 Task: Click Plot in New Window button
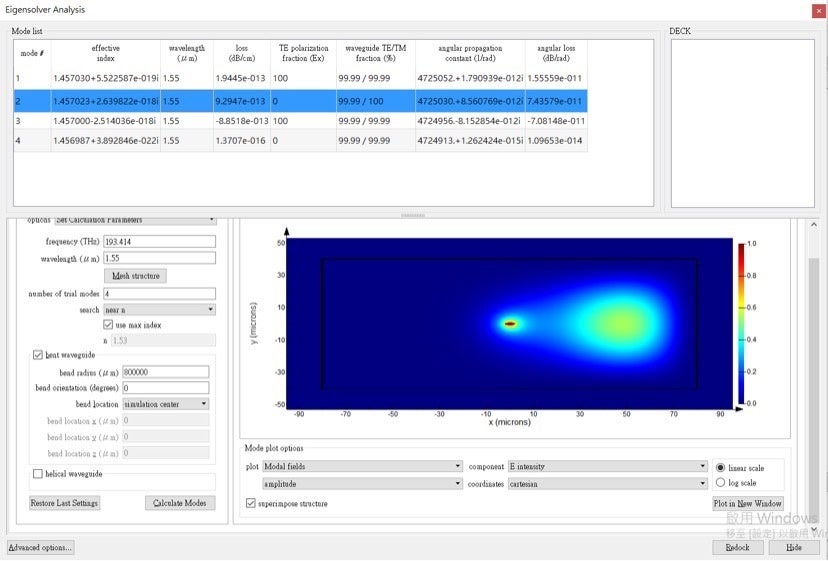[x=747, y=504]
